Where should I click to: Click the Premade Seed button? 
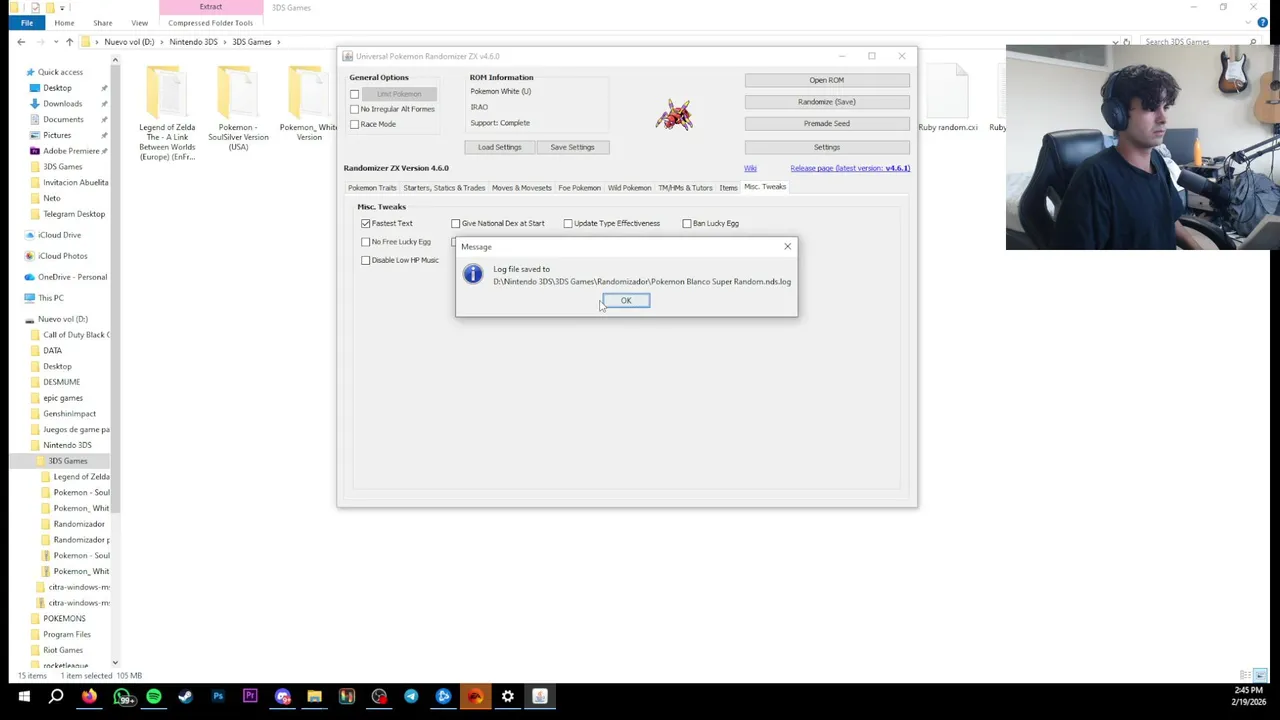pos(827,124)
